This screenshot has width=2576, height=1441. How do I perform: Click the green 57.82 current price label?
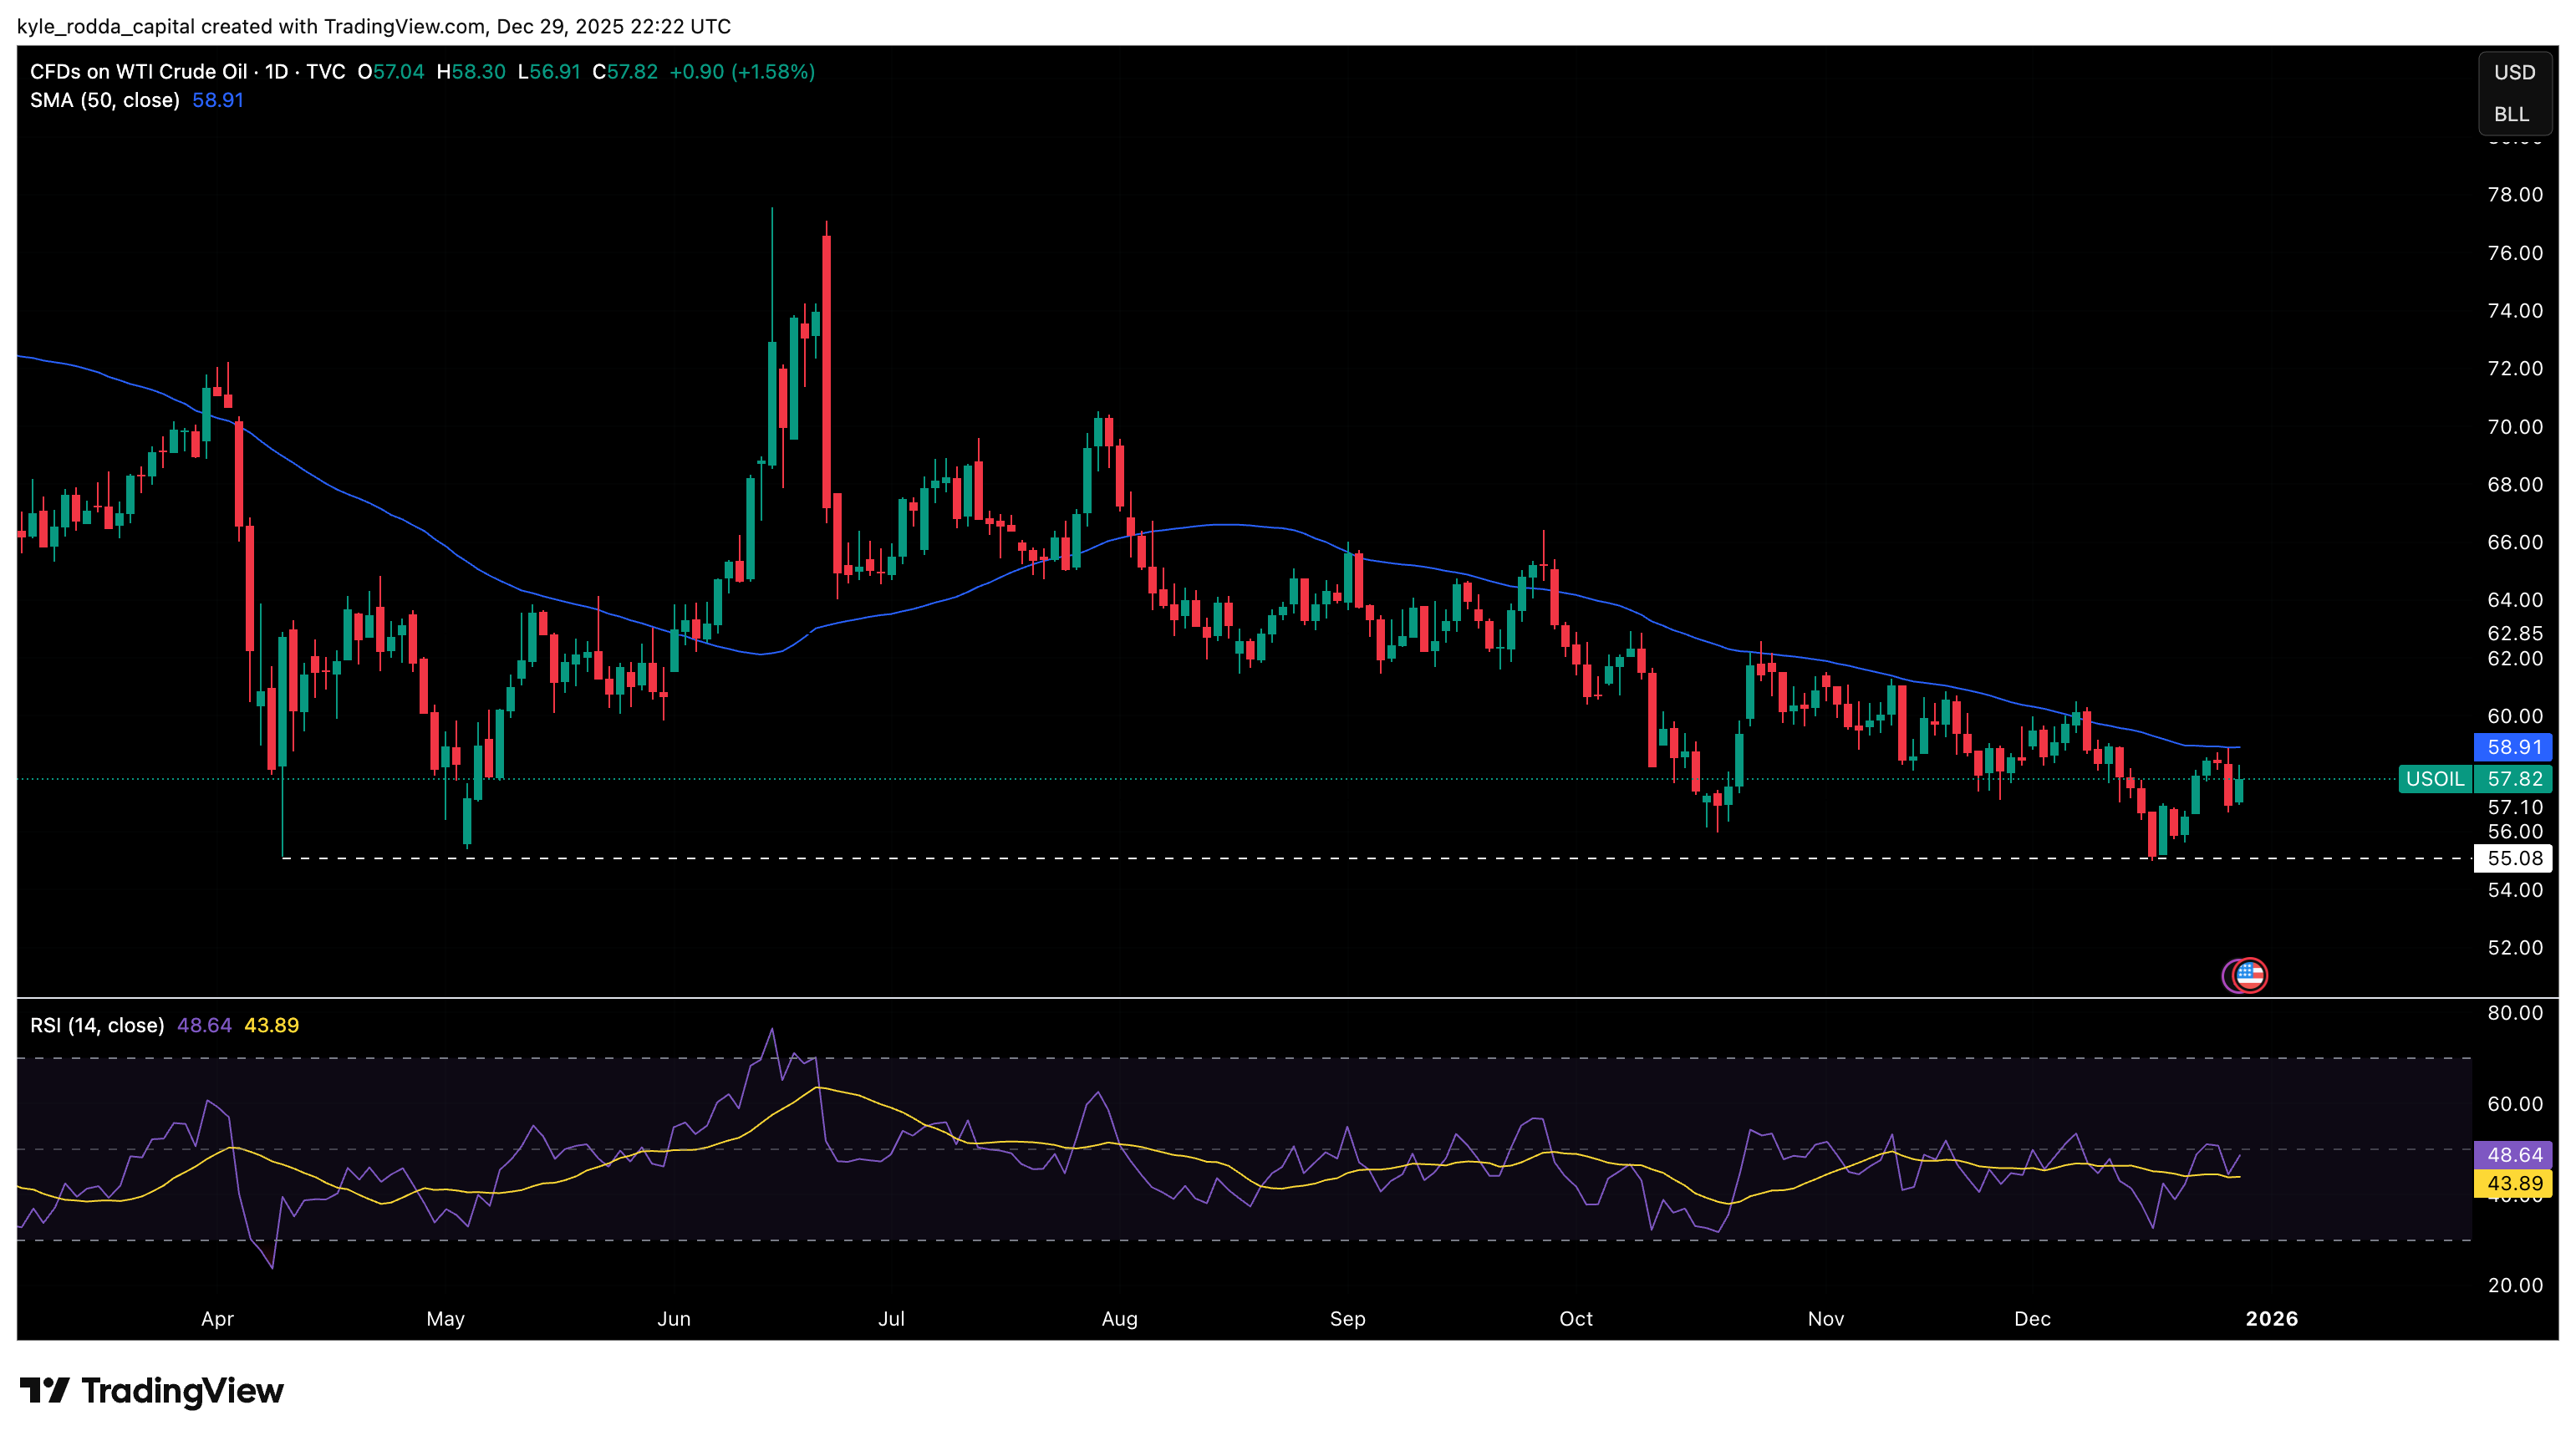click(x=2514, y=779)
